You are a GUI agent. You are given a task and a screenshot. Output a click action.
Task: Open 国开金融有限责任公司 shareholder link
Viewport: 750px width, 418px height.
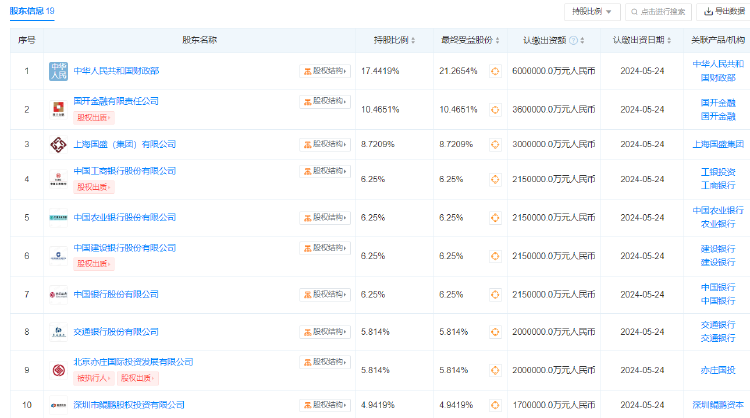(x=116, y=101)
